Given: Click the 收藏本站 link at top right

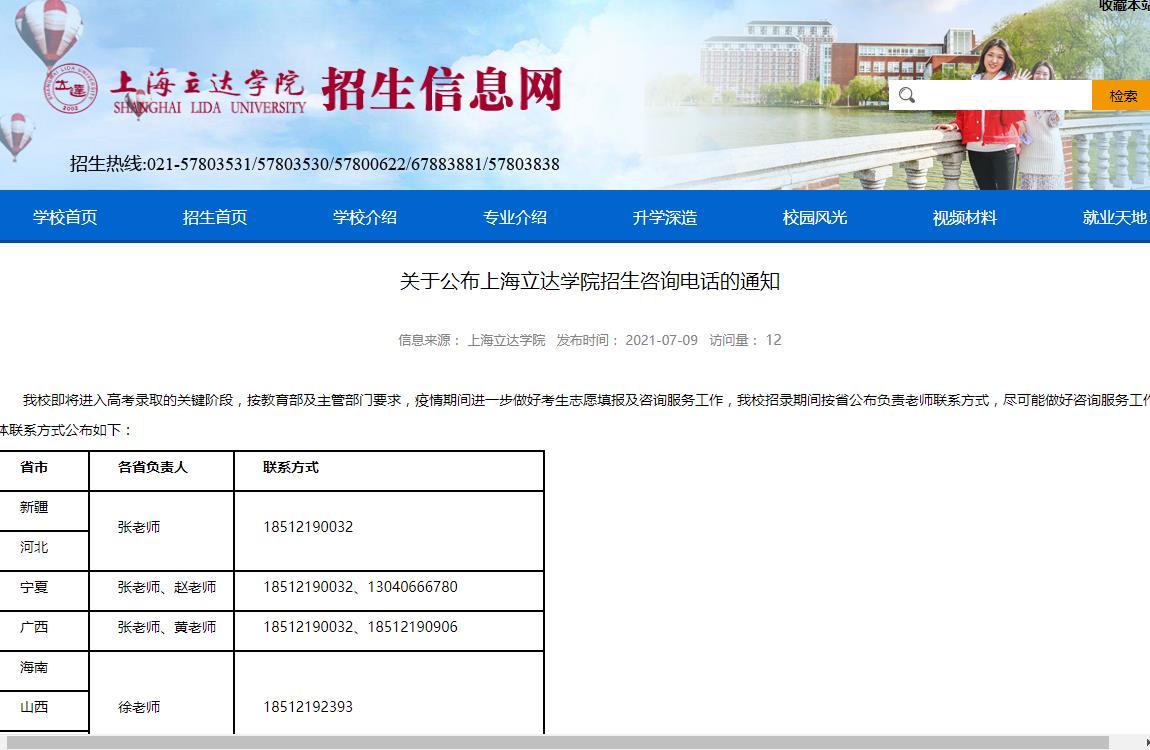Looking at the screenshot, I should tap(1124, 6).
